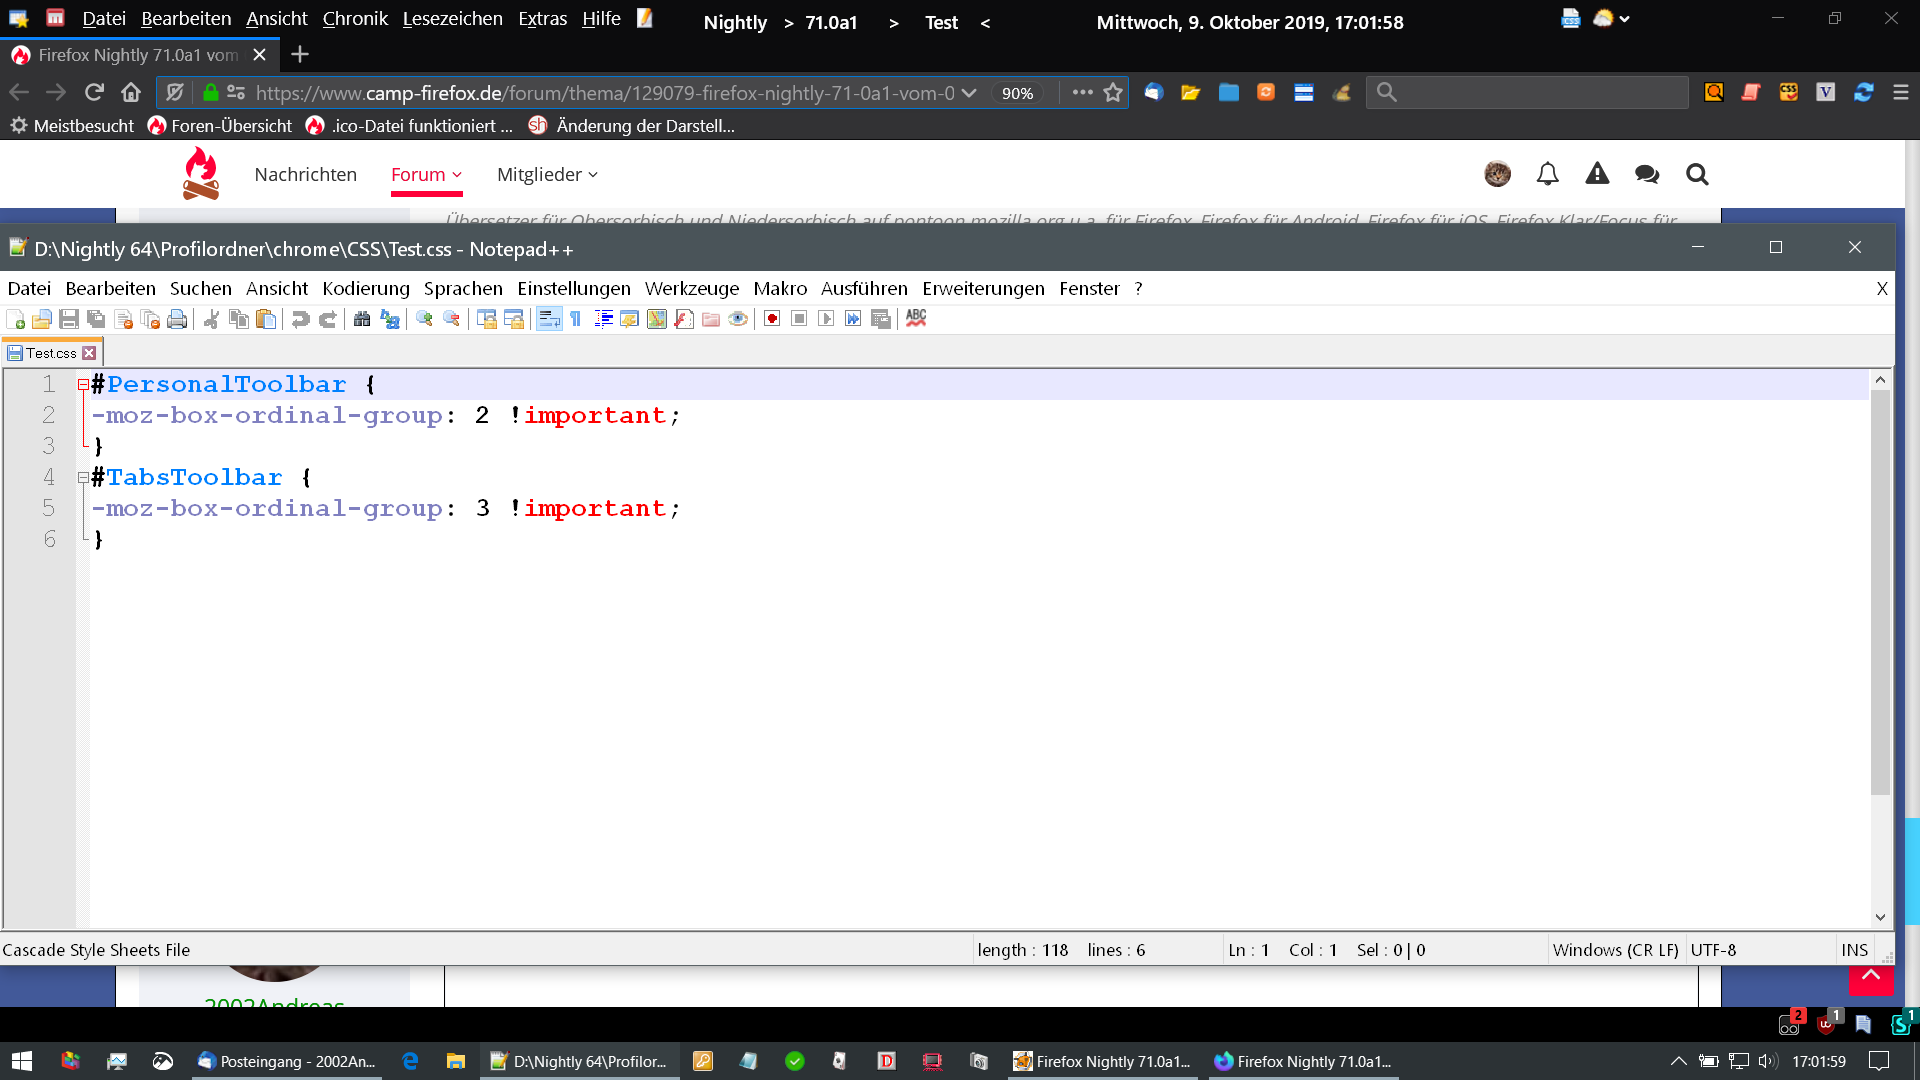Viewport: 1920px width, 1080px height.
Task: Click the Cut scissors toolbar icon
Action: coord(211,319)
